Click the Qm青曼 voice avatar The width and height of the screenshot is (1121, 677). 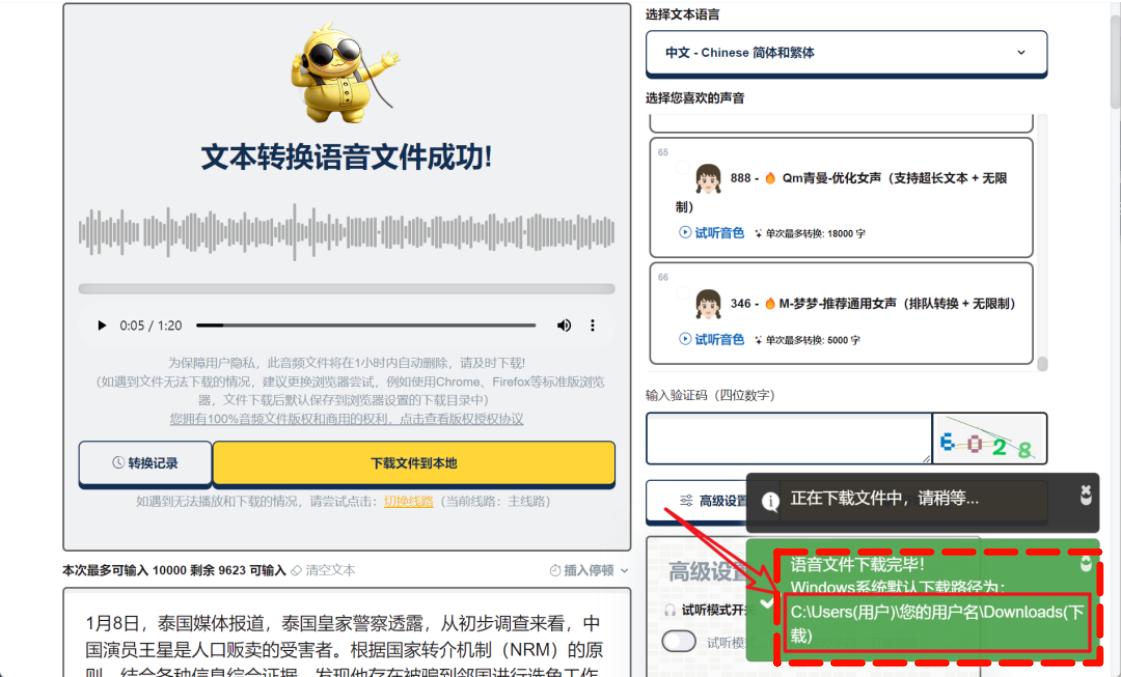click(708, 179)
